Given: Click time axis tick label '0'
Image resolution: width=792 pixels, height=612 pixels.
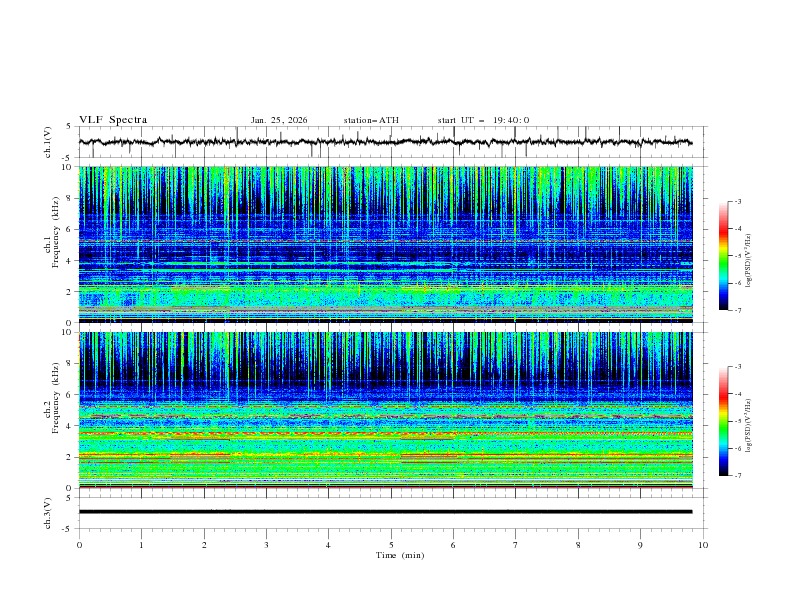Looking at the screenshot, I should point(79,545).
